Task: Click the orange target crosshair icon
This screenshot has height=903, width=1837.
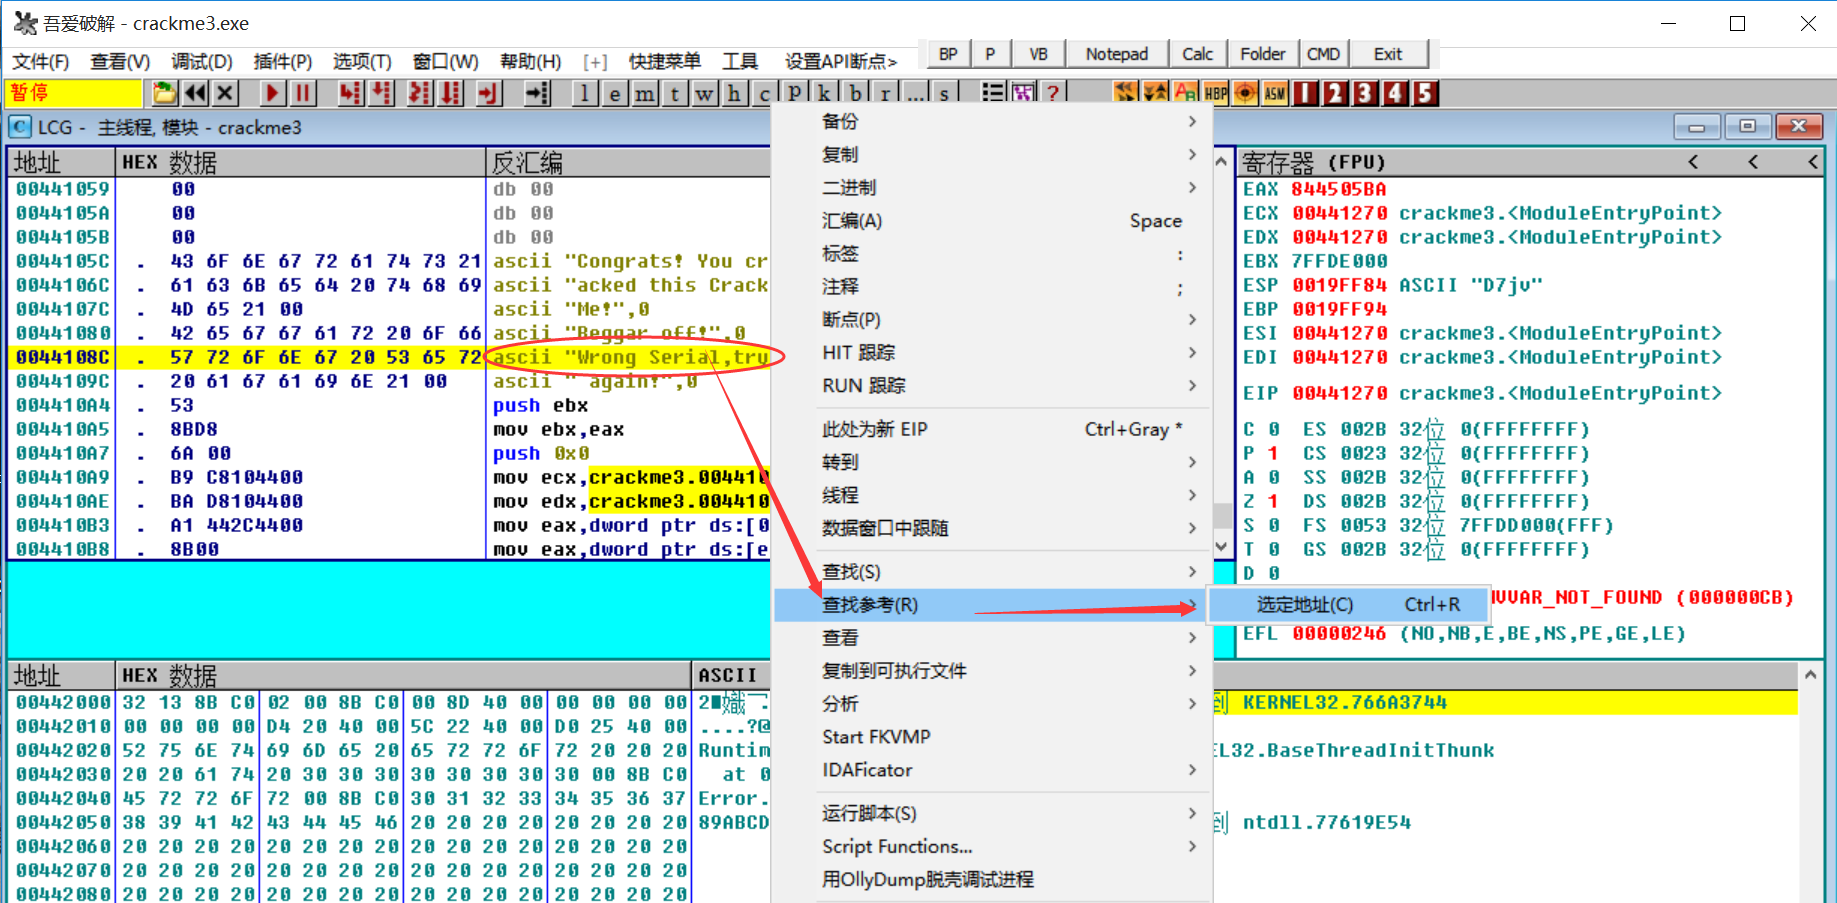Action: pyautogui.click(x=1246, y=93)
